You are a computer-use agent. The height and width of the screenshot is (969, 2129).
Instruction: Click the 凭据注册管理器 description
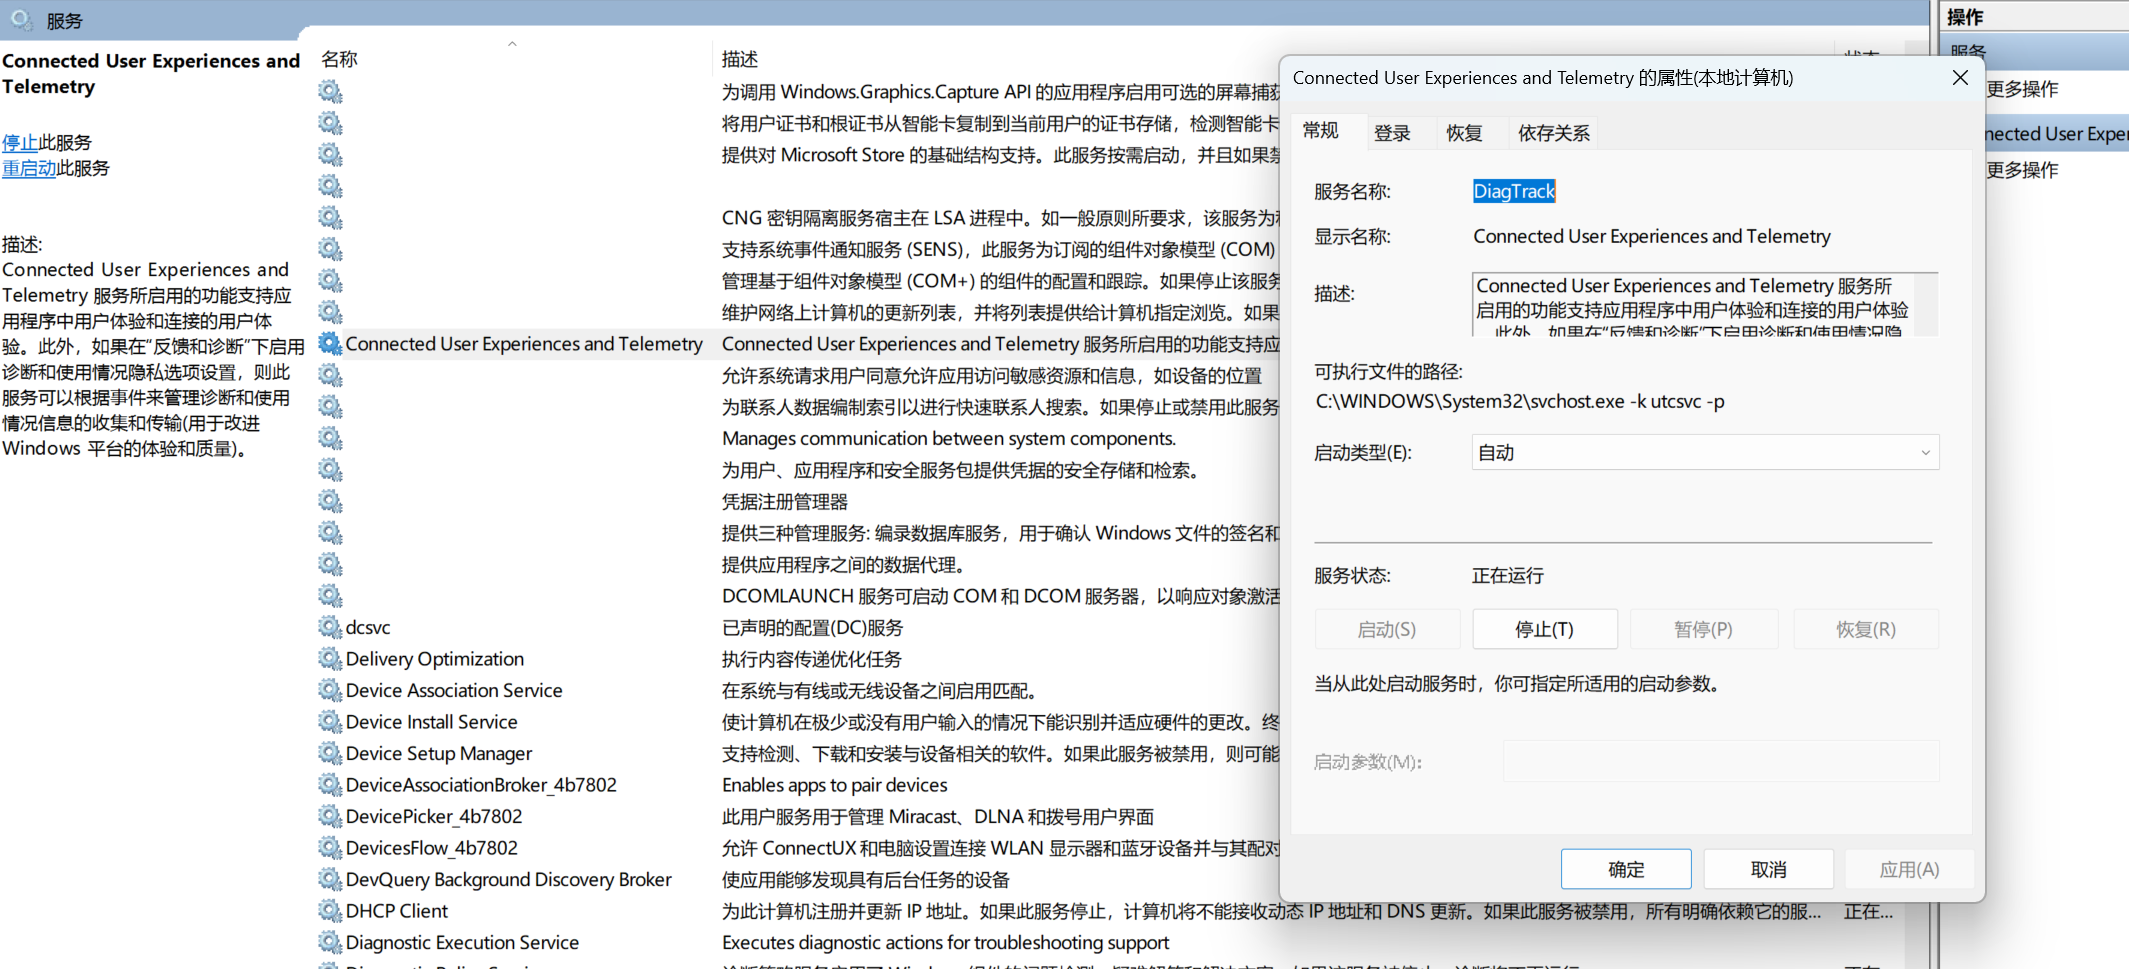coord(785,501)
